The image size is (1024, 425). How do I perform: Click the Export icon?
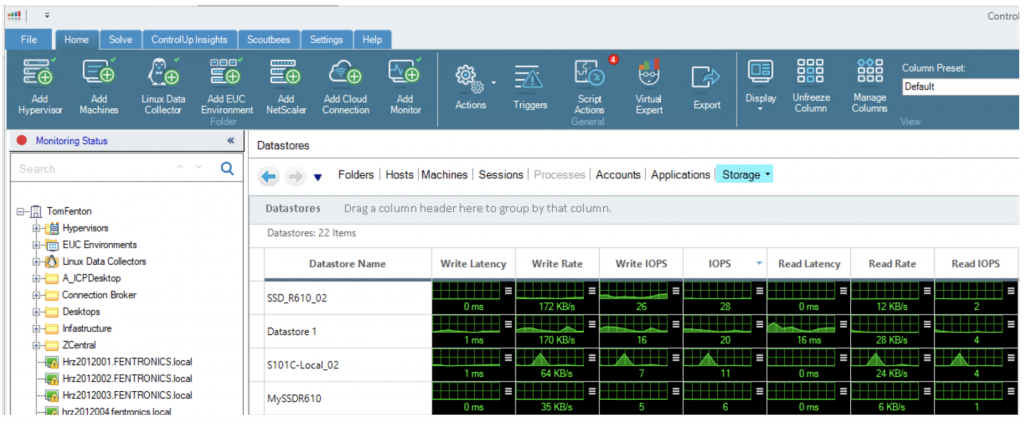point(707,78)
